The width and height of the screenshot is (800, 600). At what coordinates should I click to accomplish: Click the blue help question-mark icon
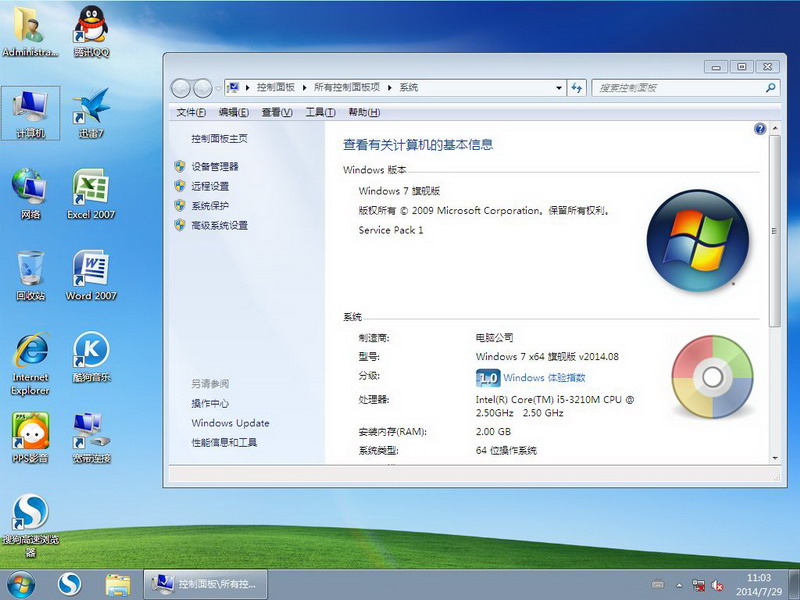(x=760, y=129)
